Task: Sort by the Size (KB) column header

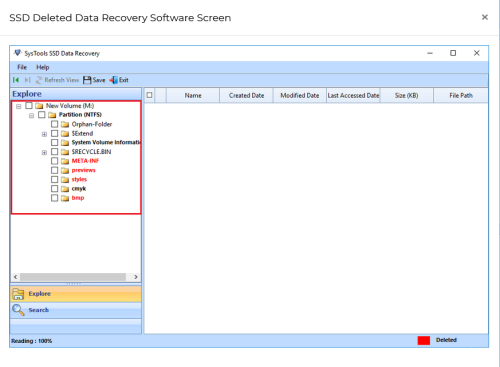Action: tap(406, 95)
